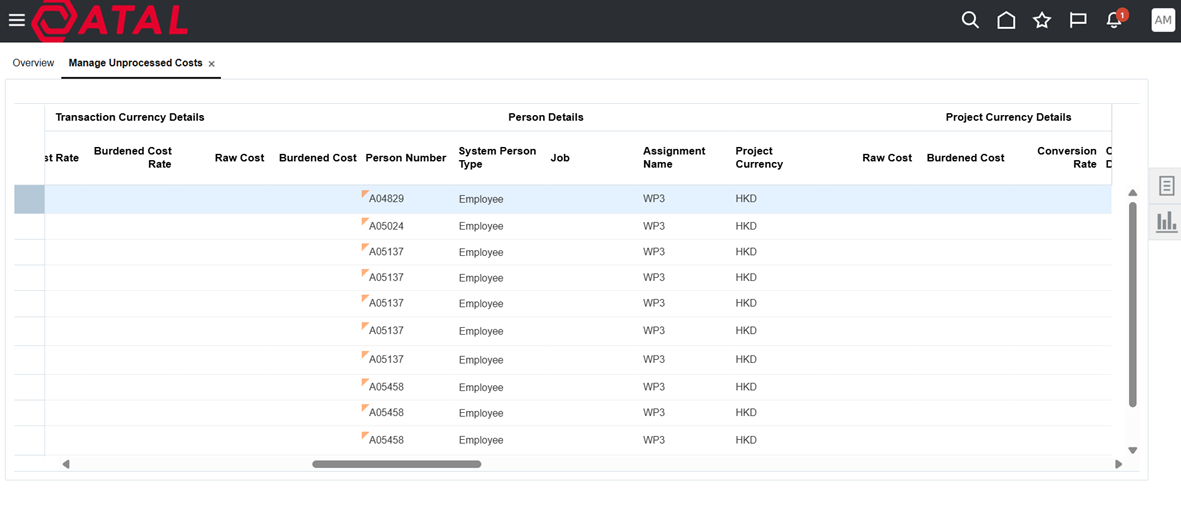Click vertical scrollbar up arrow
Image resolution: width=1181 pixels, height=528 pixels.
click(x=1132, y=193)
